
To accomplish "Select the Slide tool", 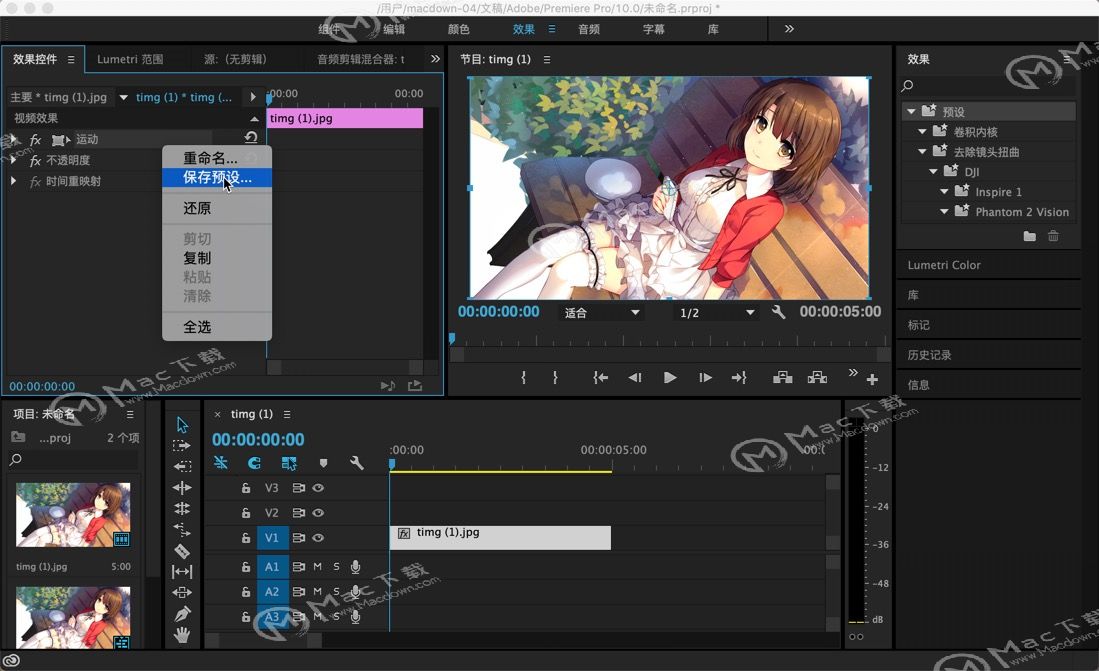I will (x=182, y=592).
